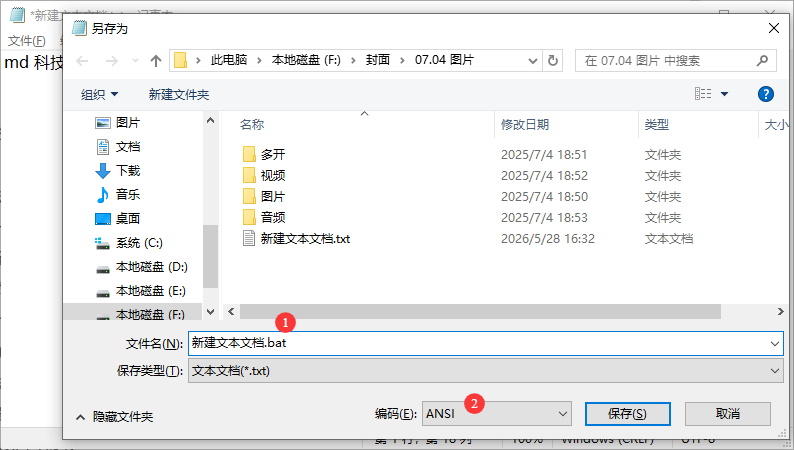This screenshot has height=450, width=794.
Task: Sort by 修改日期 column header
Action: click(x=525, y=125)
